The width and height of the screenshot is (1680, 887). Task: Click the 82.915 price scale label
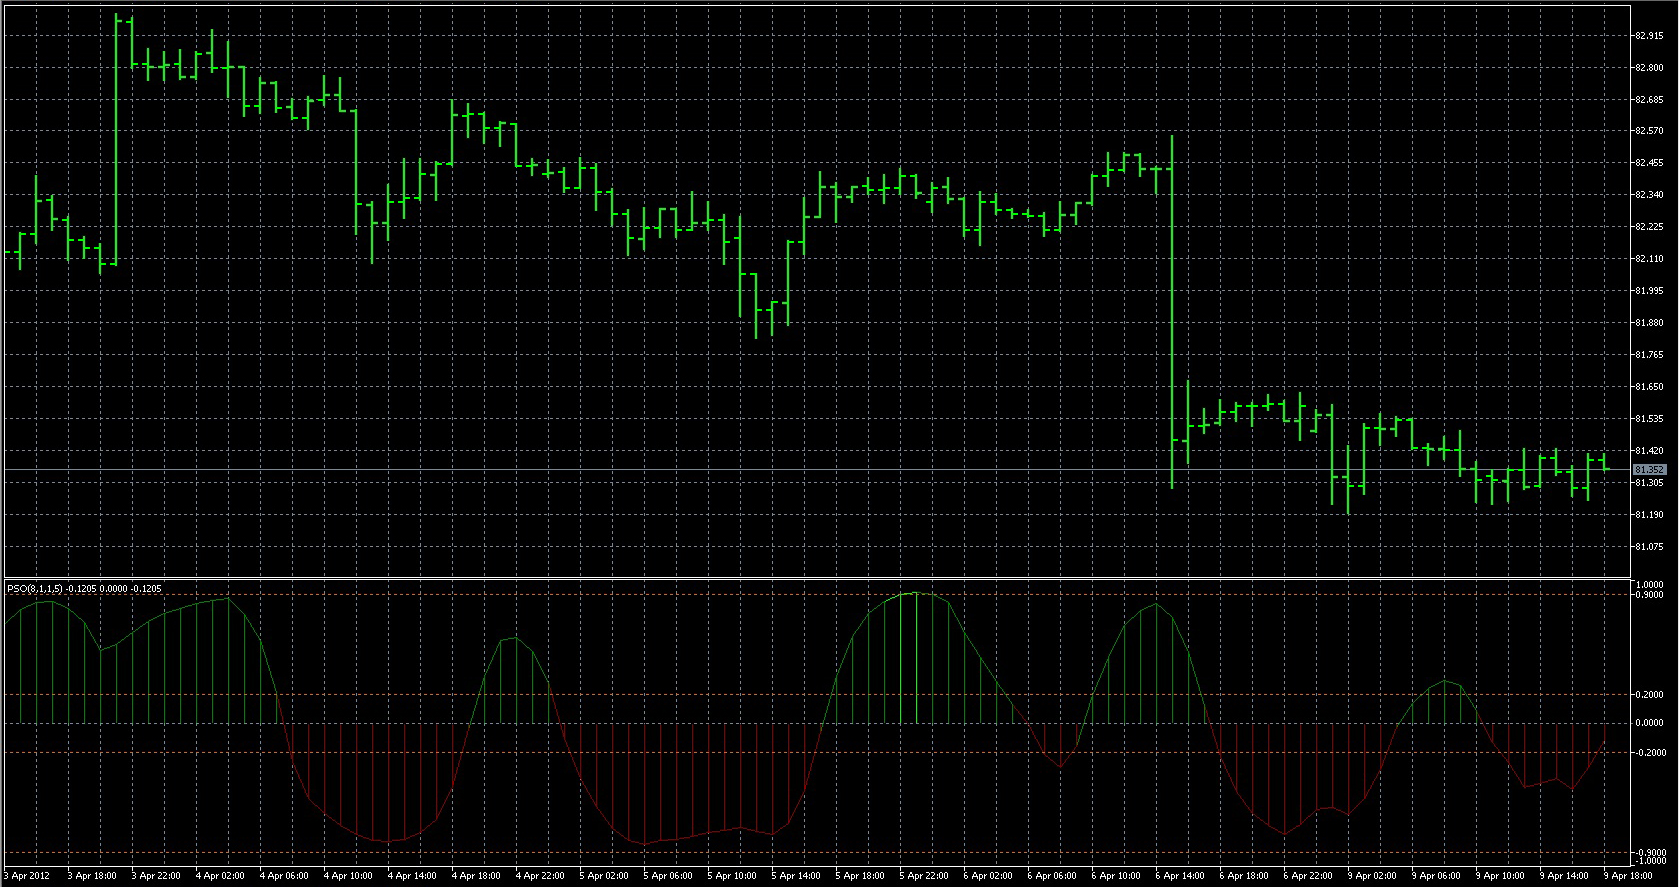(1648, 36)
